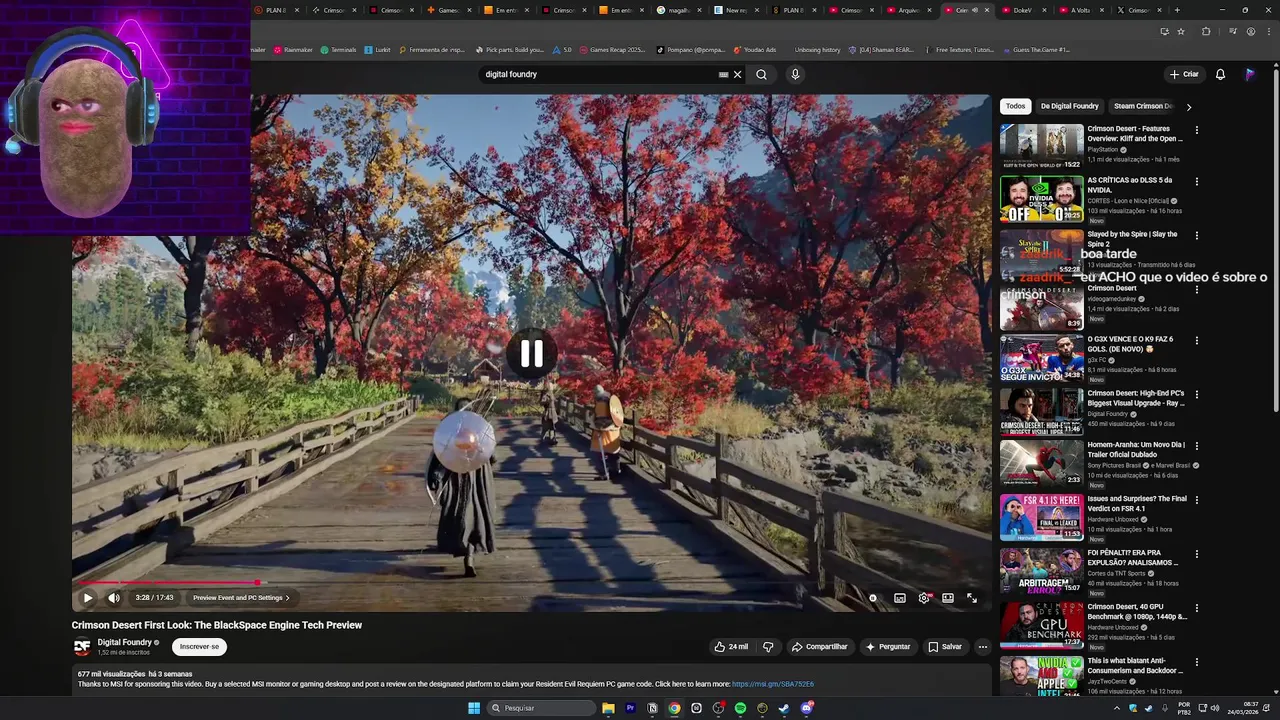Screen dimensions: 1280x720
Task: Start voice search with the microphone
Action: click(795, 74)
